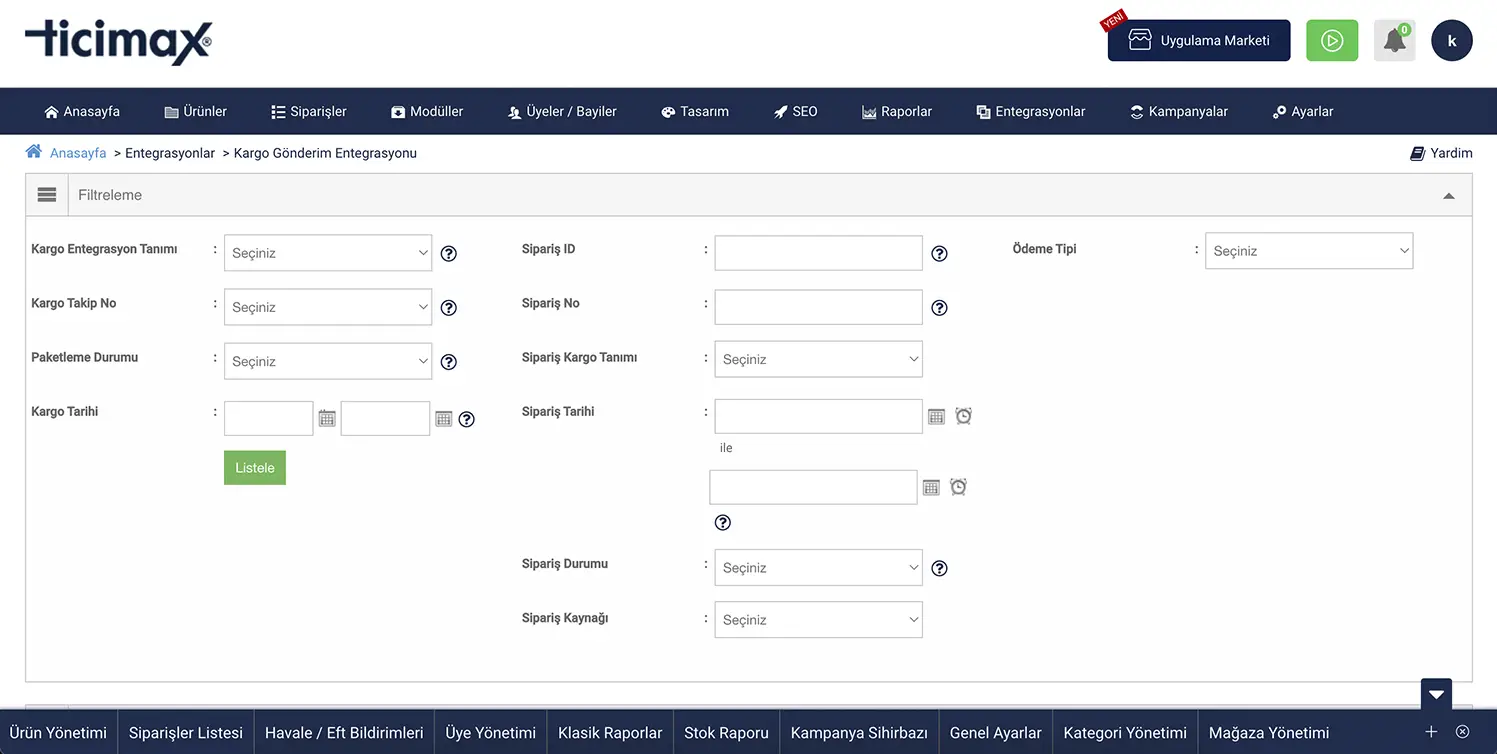Open Anasayfa in main menu

(82, 111)
